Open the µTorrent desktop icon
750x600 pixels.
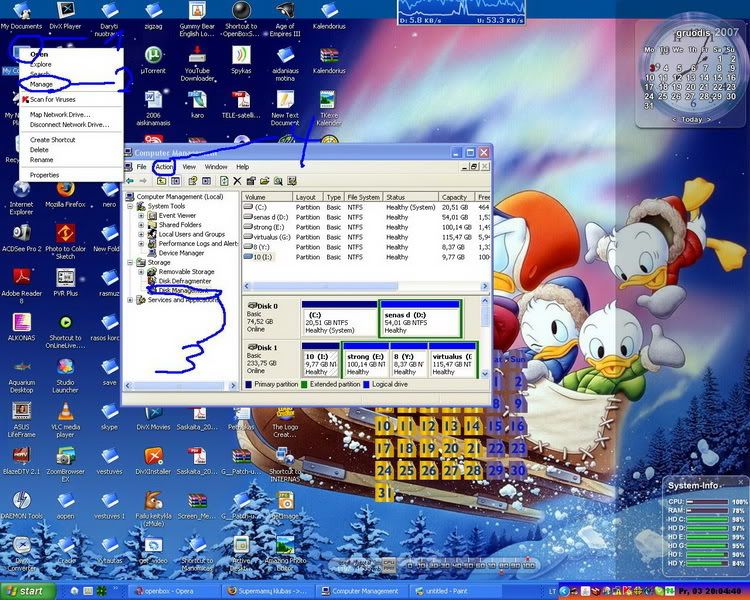pyautogui.click(x=153, y=60)
